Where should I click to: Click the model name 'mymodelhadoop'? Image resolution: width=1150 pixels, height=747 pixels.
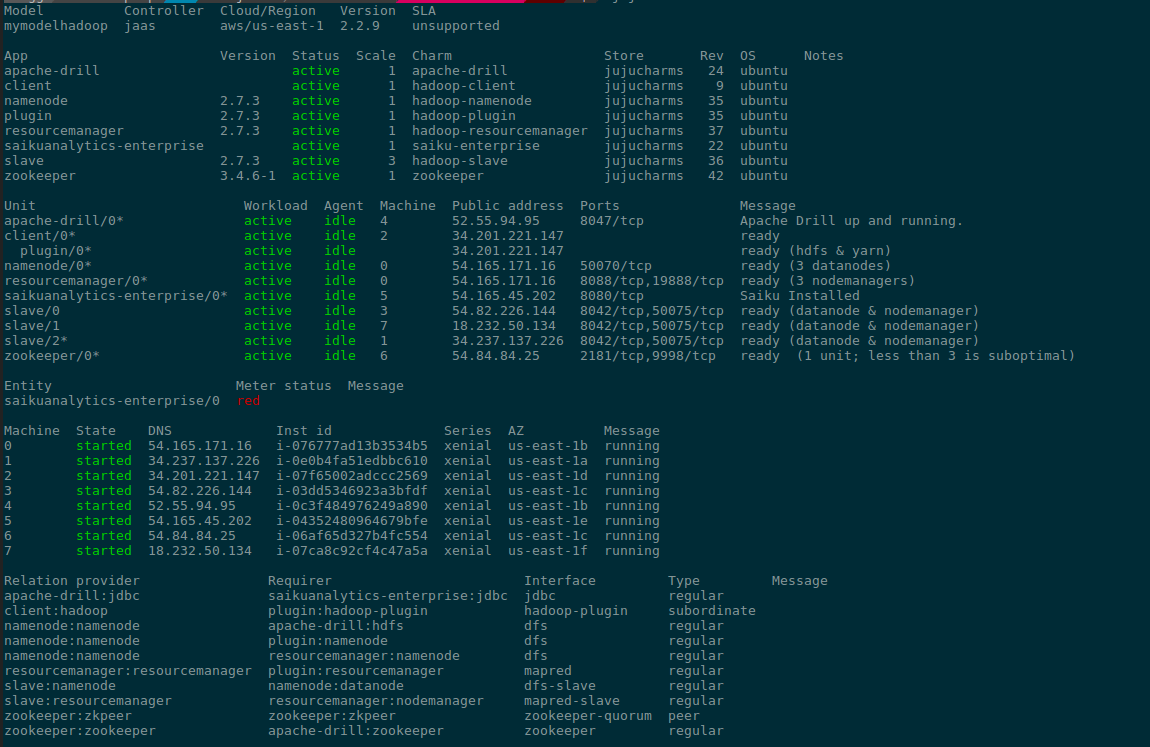coord(56,26)
